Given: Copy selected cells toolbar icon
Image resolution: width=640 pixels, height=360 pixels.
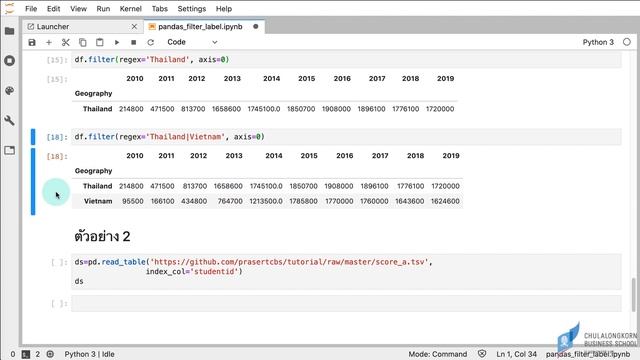Looking at the screenshot, I should (82, 42).
